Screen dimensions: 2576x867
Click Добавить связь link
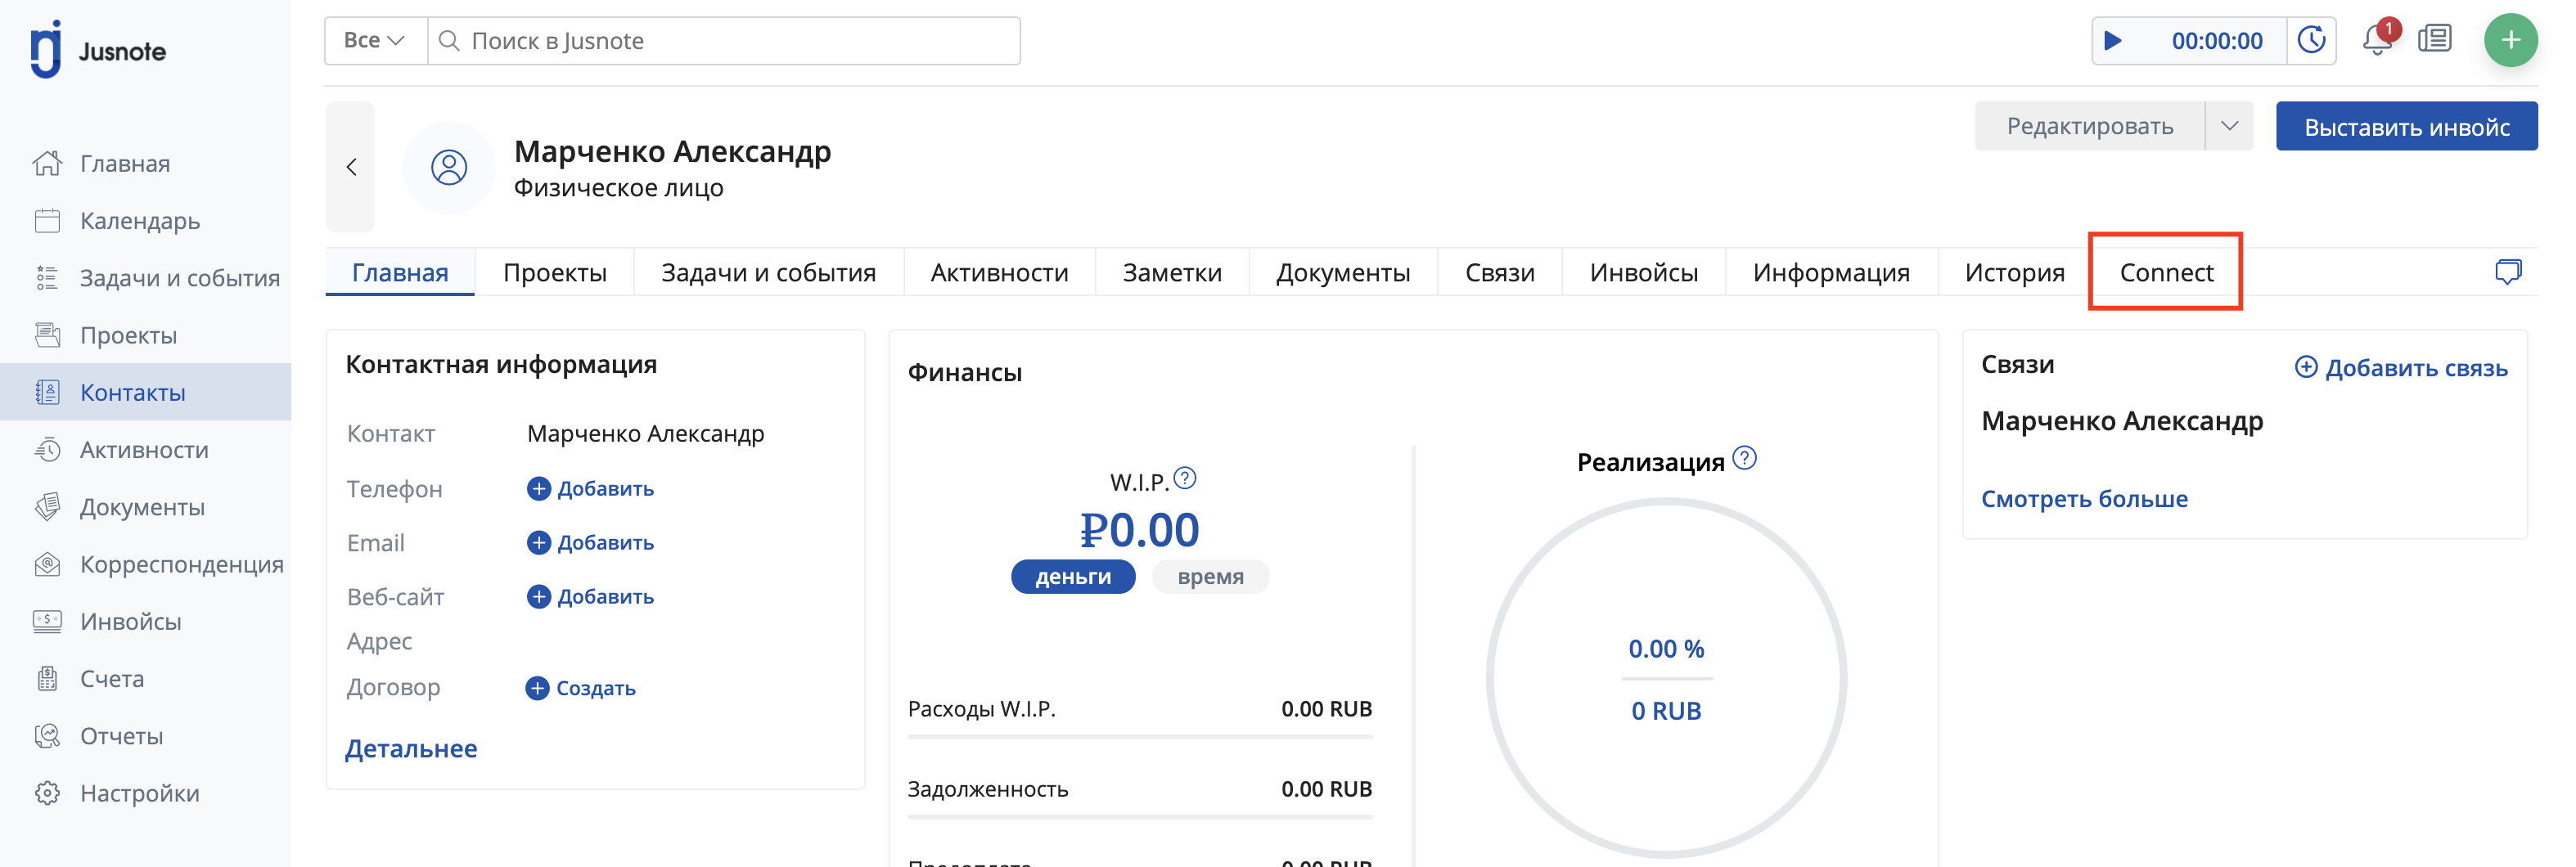2401,367
